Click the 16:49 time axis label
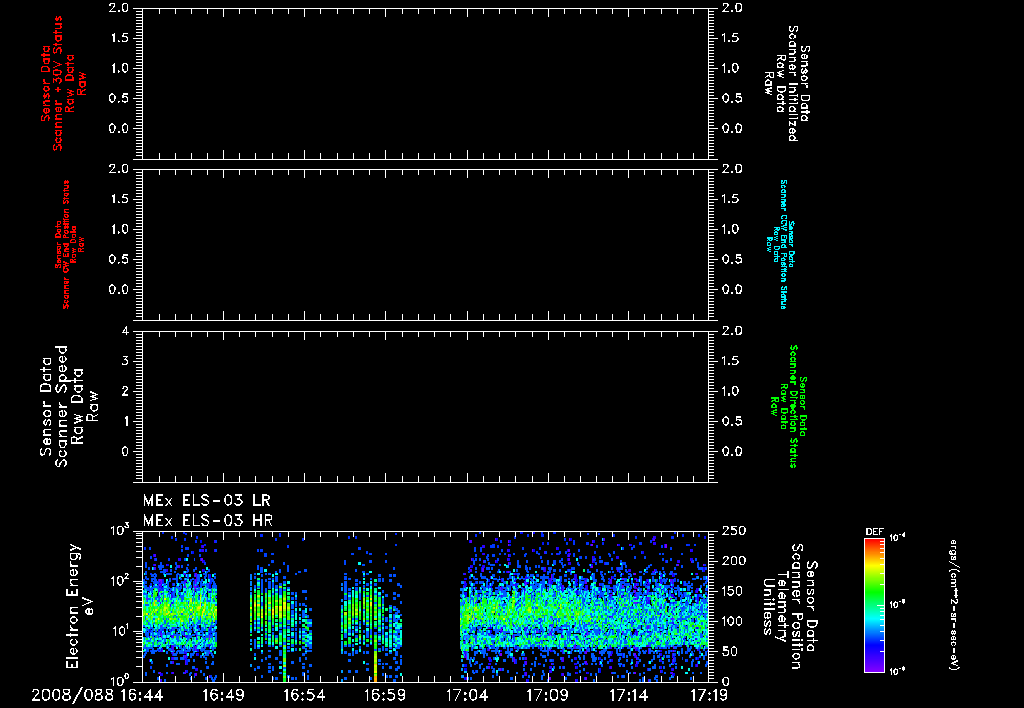Viewport: 1024px width, 708px height. 223,696
